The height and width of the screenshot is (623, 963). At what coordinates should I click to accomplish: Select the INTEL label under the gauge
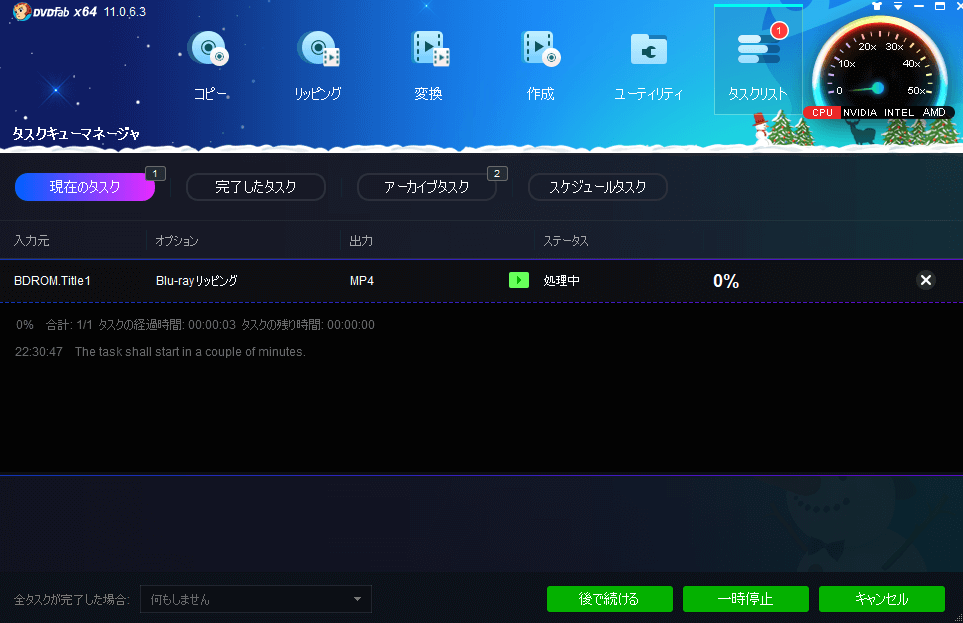tap(899, 112)
